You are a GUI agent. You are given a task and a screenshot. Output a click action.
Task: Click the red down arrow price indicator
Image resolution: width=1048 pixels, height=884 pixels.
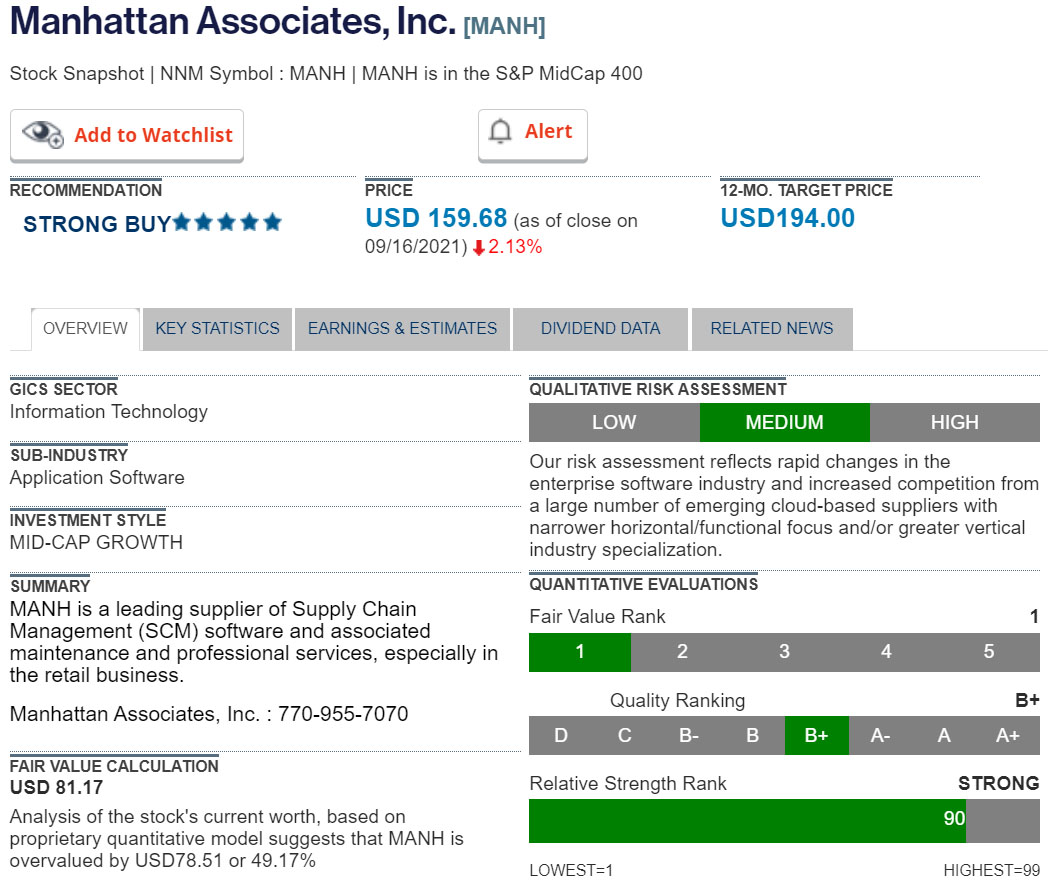click(479, 248)
